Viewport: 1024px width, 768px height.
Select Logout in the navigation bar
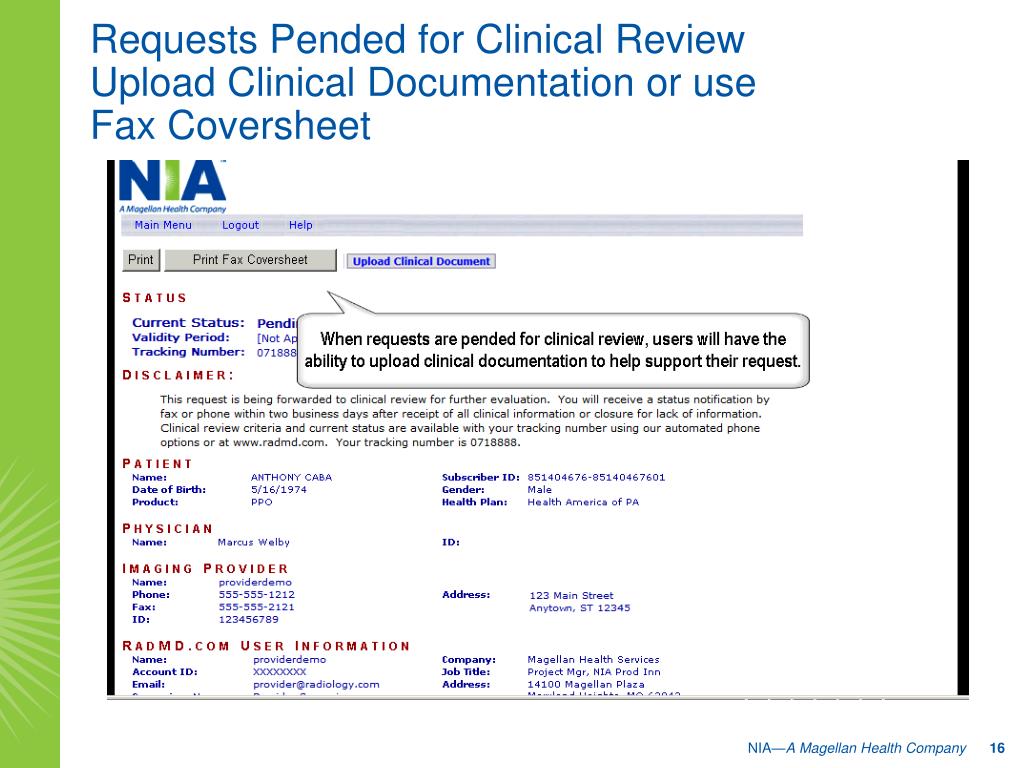coord(240,225)
